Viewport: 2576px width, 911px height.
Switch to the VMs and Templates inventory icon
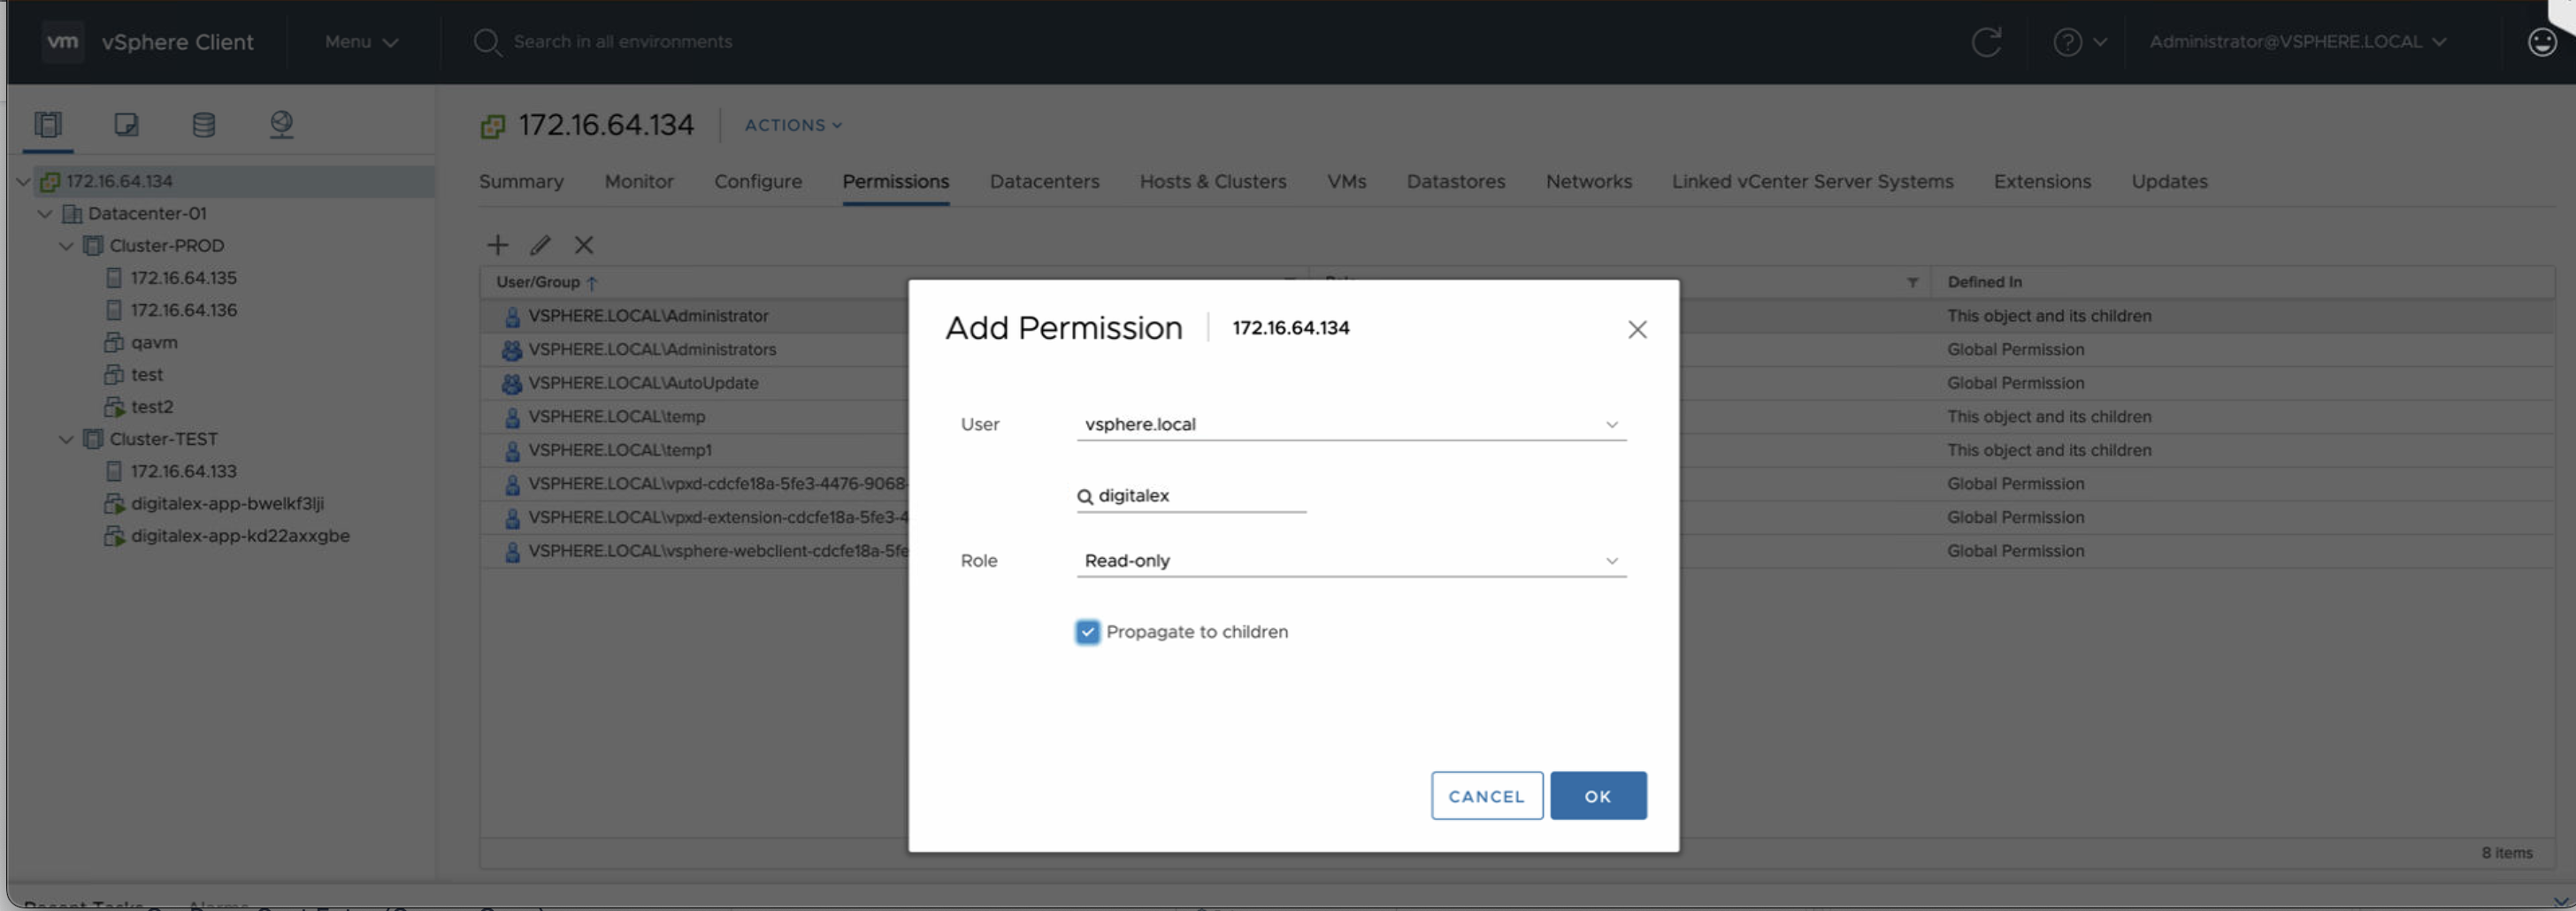point(126,124)
